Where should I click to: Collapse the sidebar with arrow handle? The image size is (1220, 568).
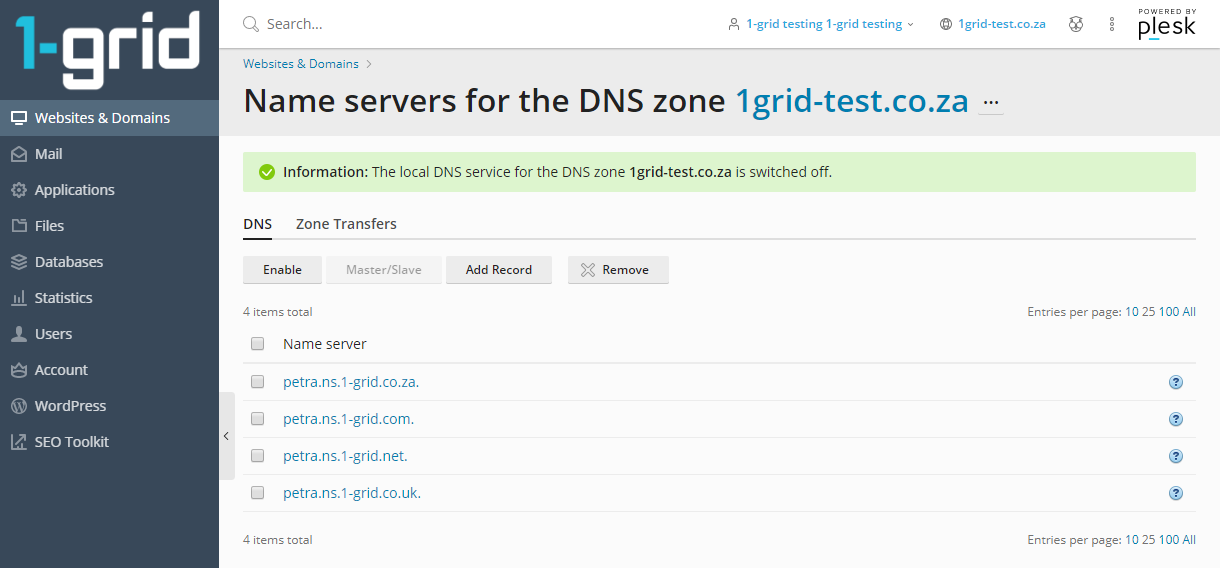[226, 436]
